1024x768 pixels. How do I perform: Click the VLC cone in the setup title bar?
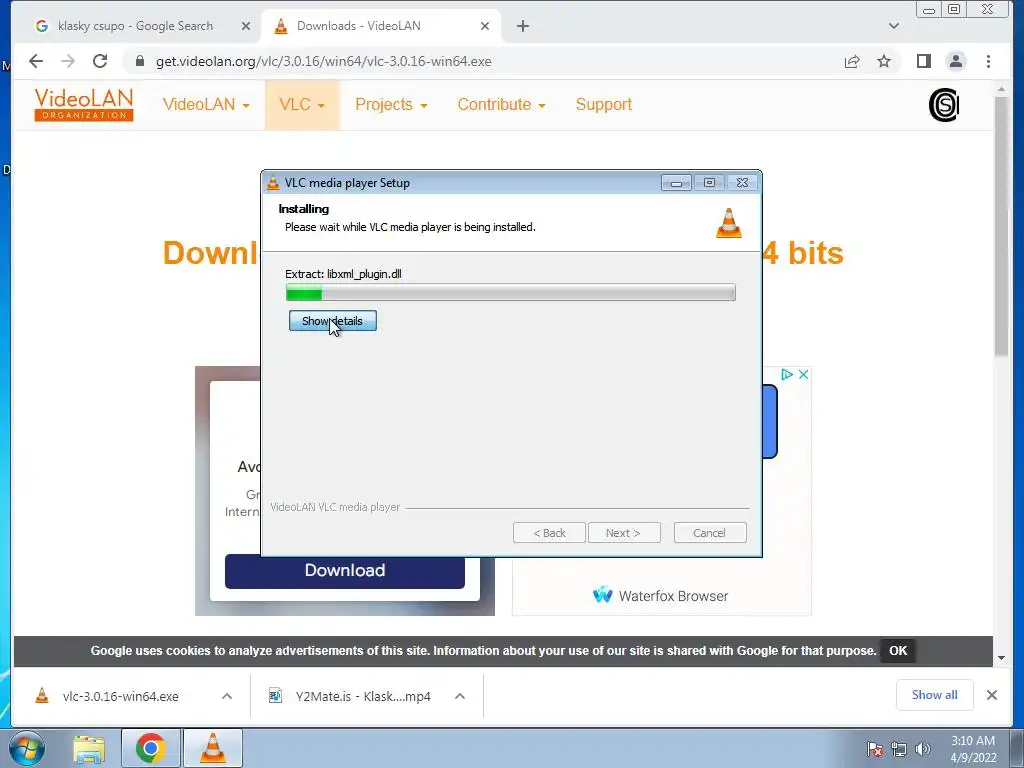[273, 183]
